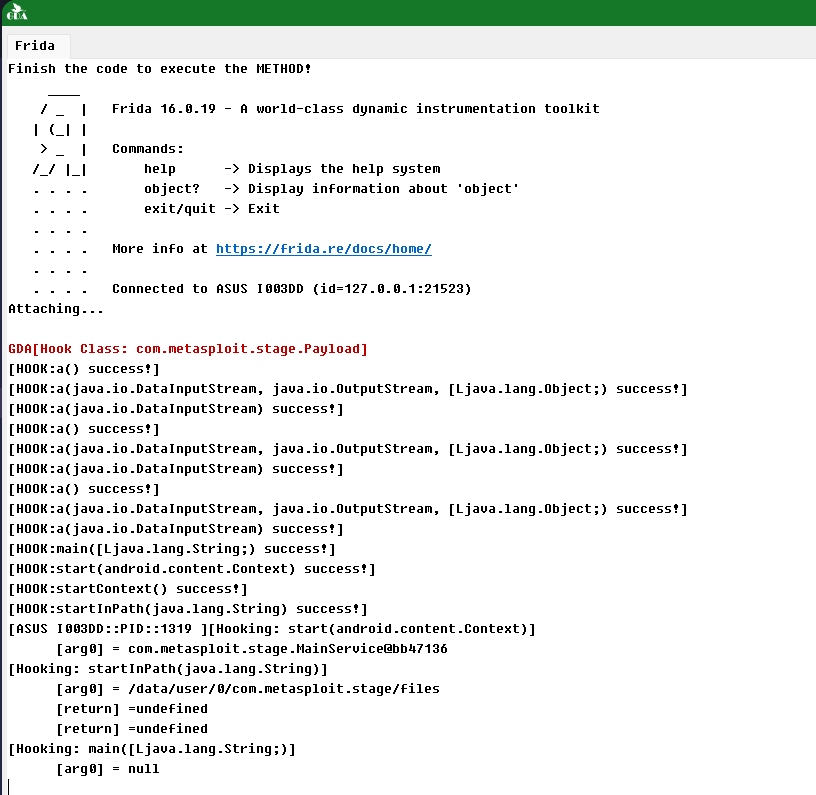The image size is (816, 795).
Task: Click the red 'GDA[Hook Class: com.metasploit.stage.Payload]' line
Action: 188,349
